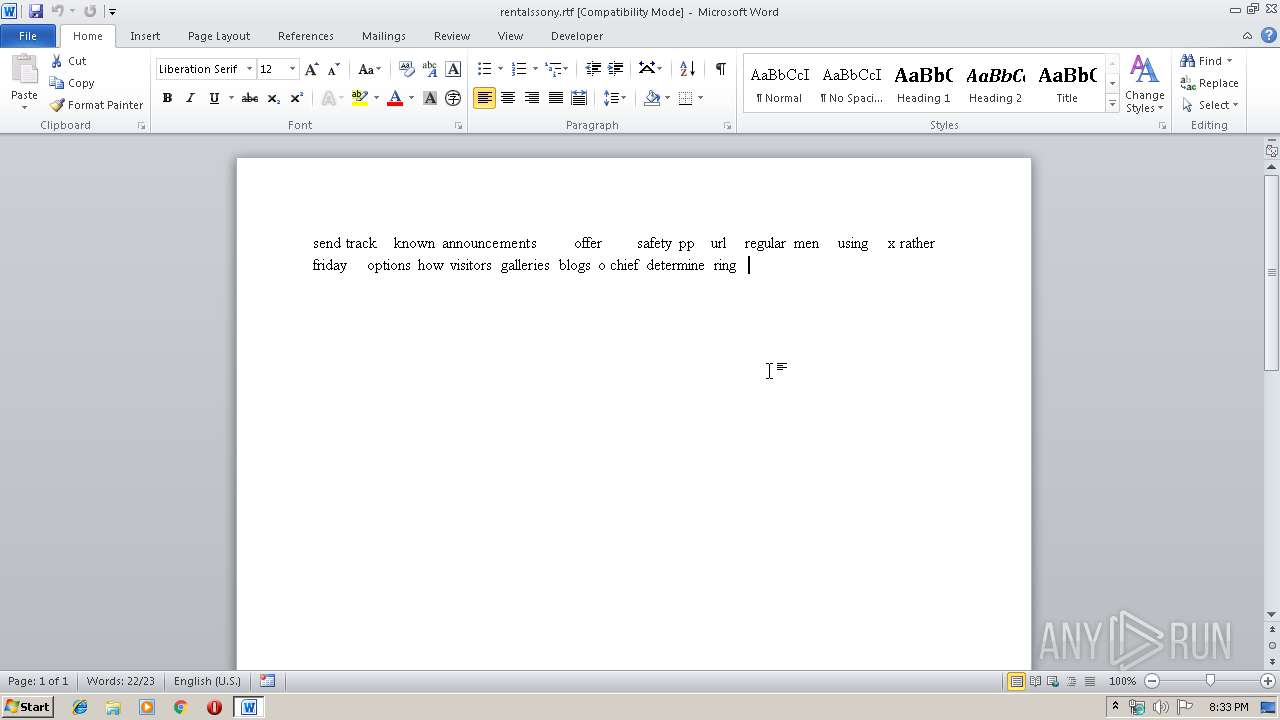Open the font name dropdown
The height and width of the screenshot is (720, 1280).
(x=249, y=69)
